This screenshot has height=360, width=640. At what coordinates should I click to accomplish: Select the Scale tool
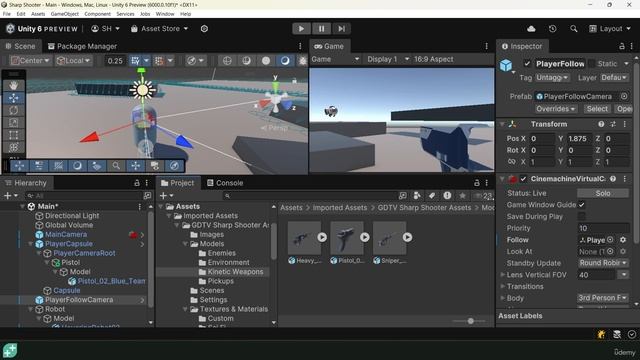(x=13, y=122)
